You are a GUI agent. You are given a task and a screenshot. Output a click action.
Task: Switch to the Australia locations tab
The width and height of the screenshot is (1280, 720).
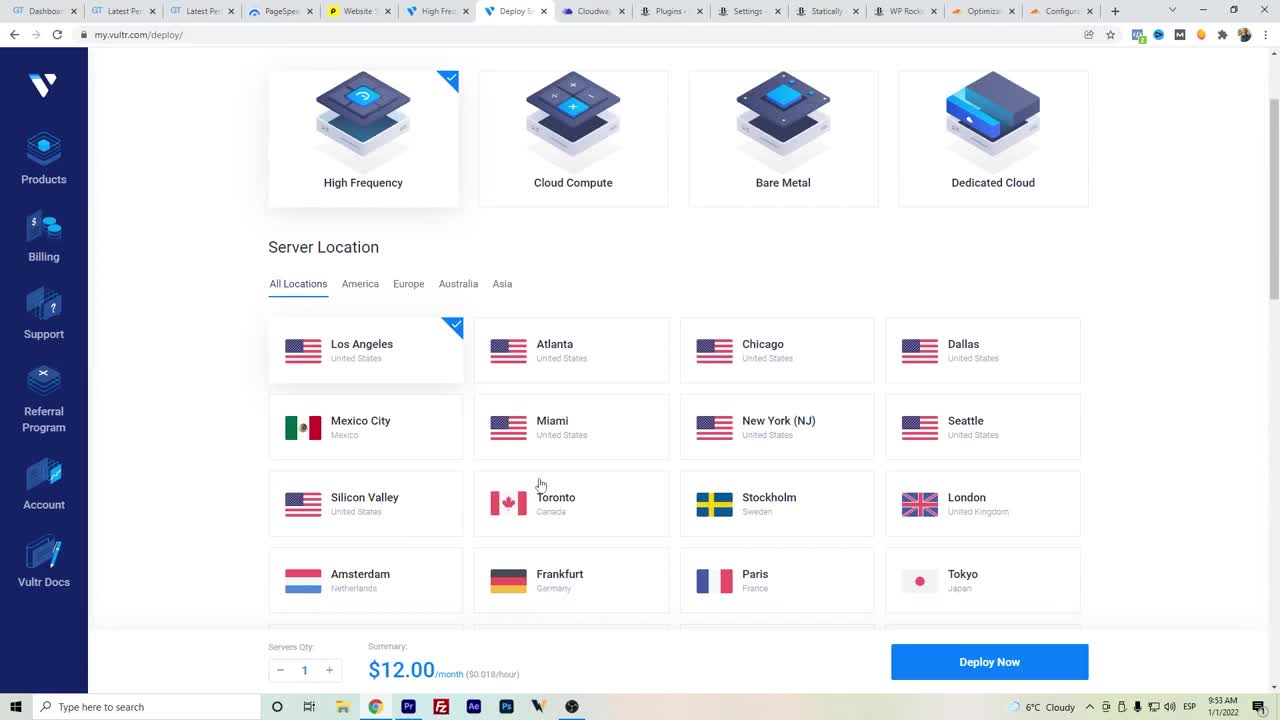(x=458, y=284)
